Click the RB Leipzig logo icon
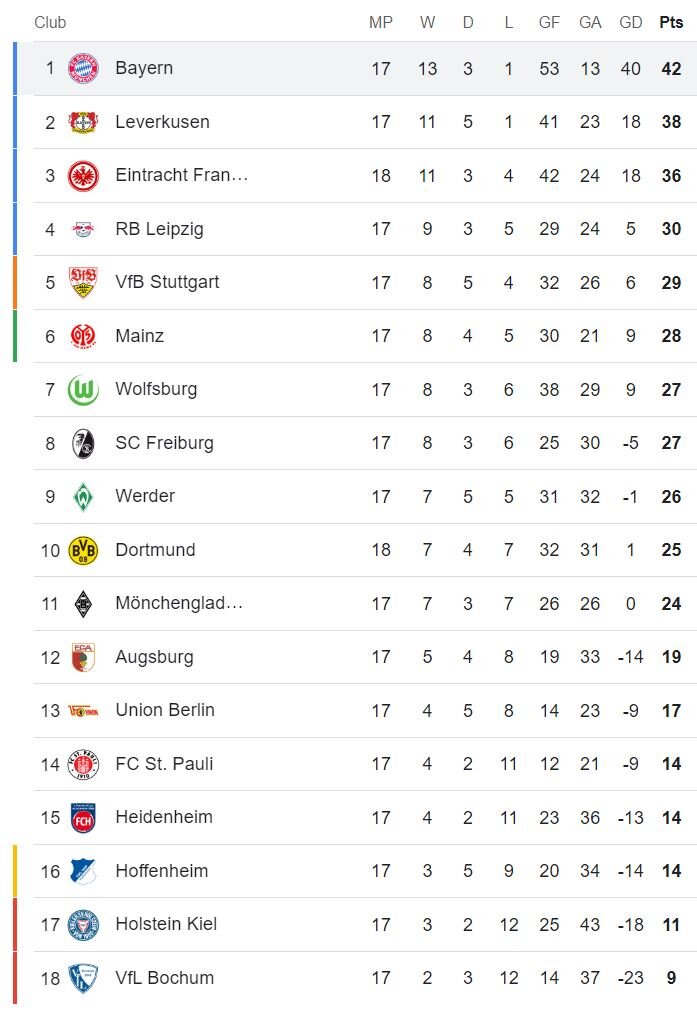The width and height of the screenshot is (697, 1010). [83, 229]
